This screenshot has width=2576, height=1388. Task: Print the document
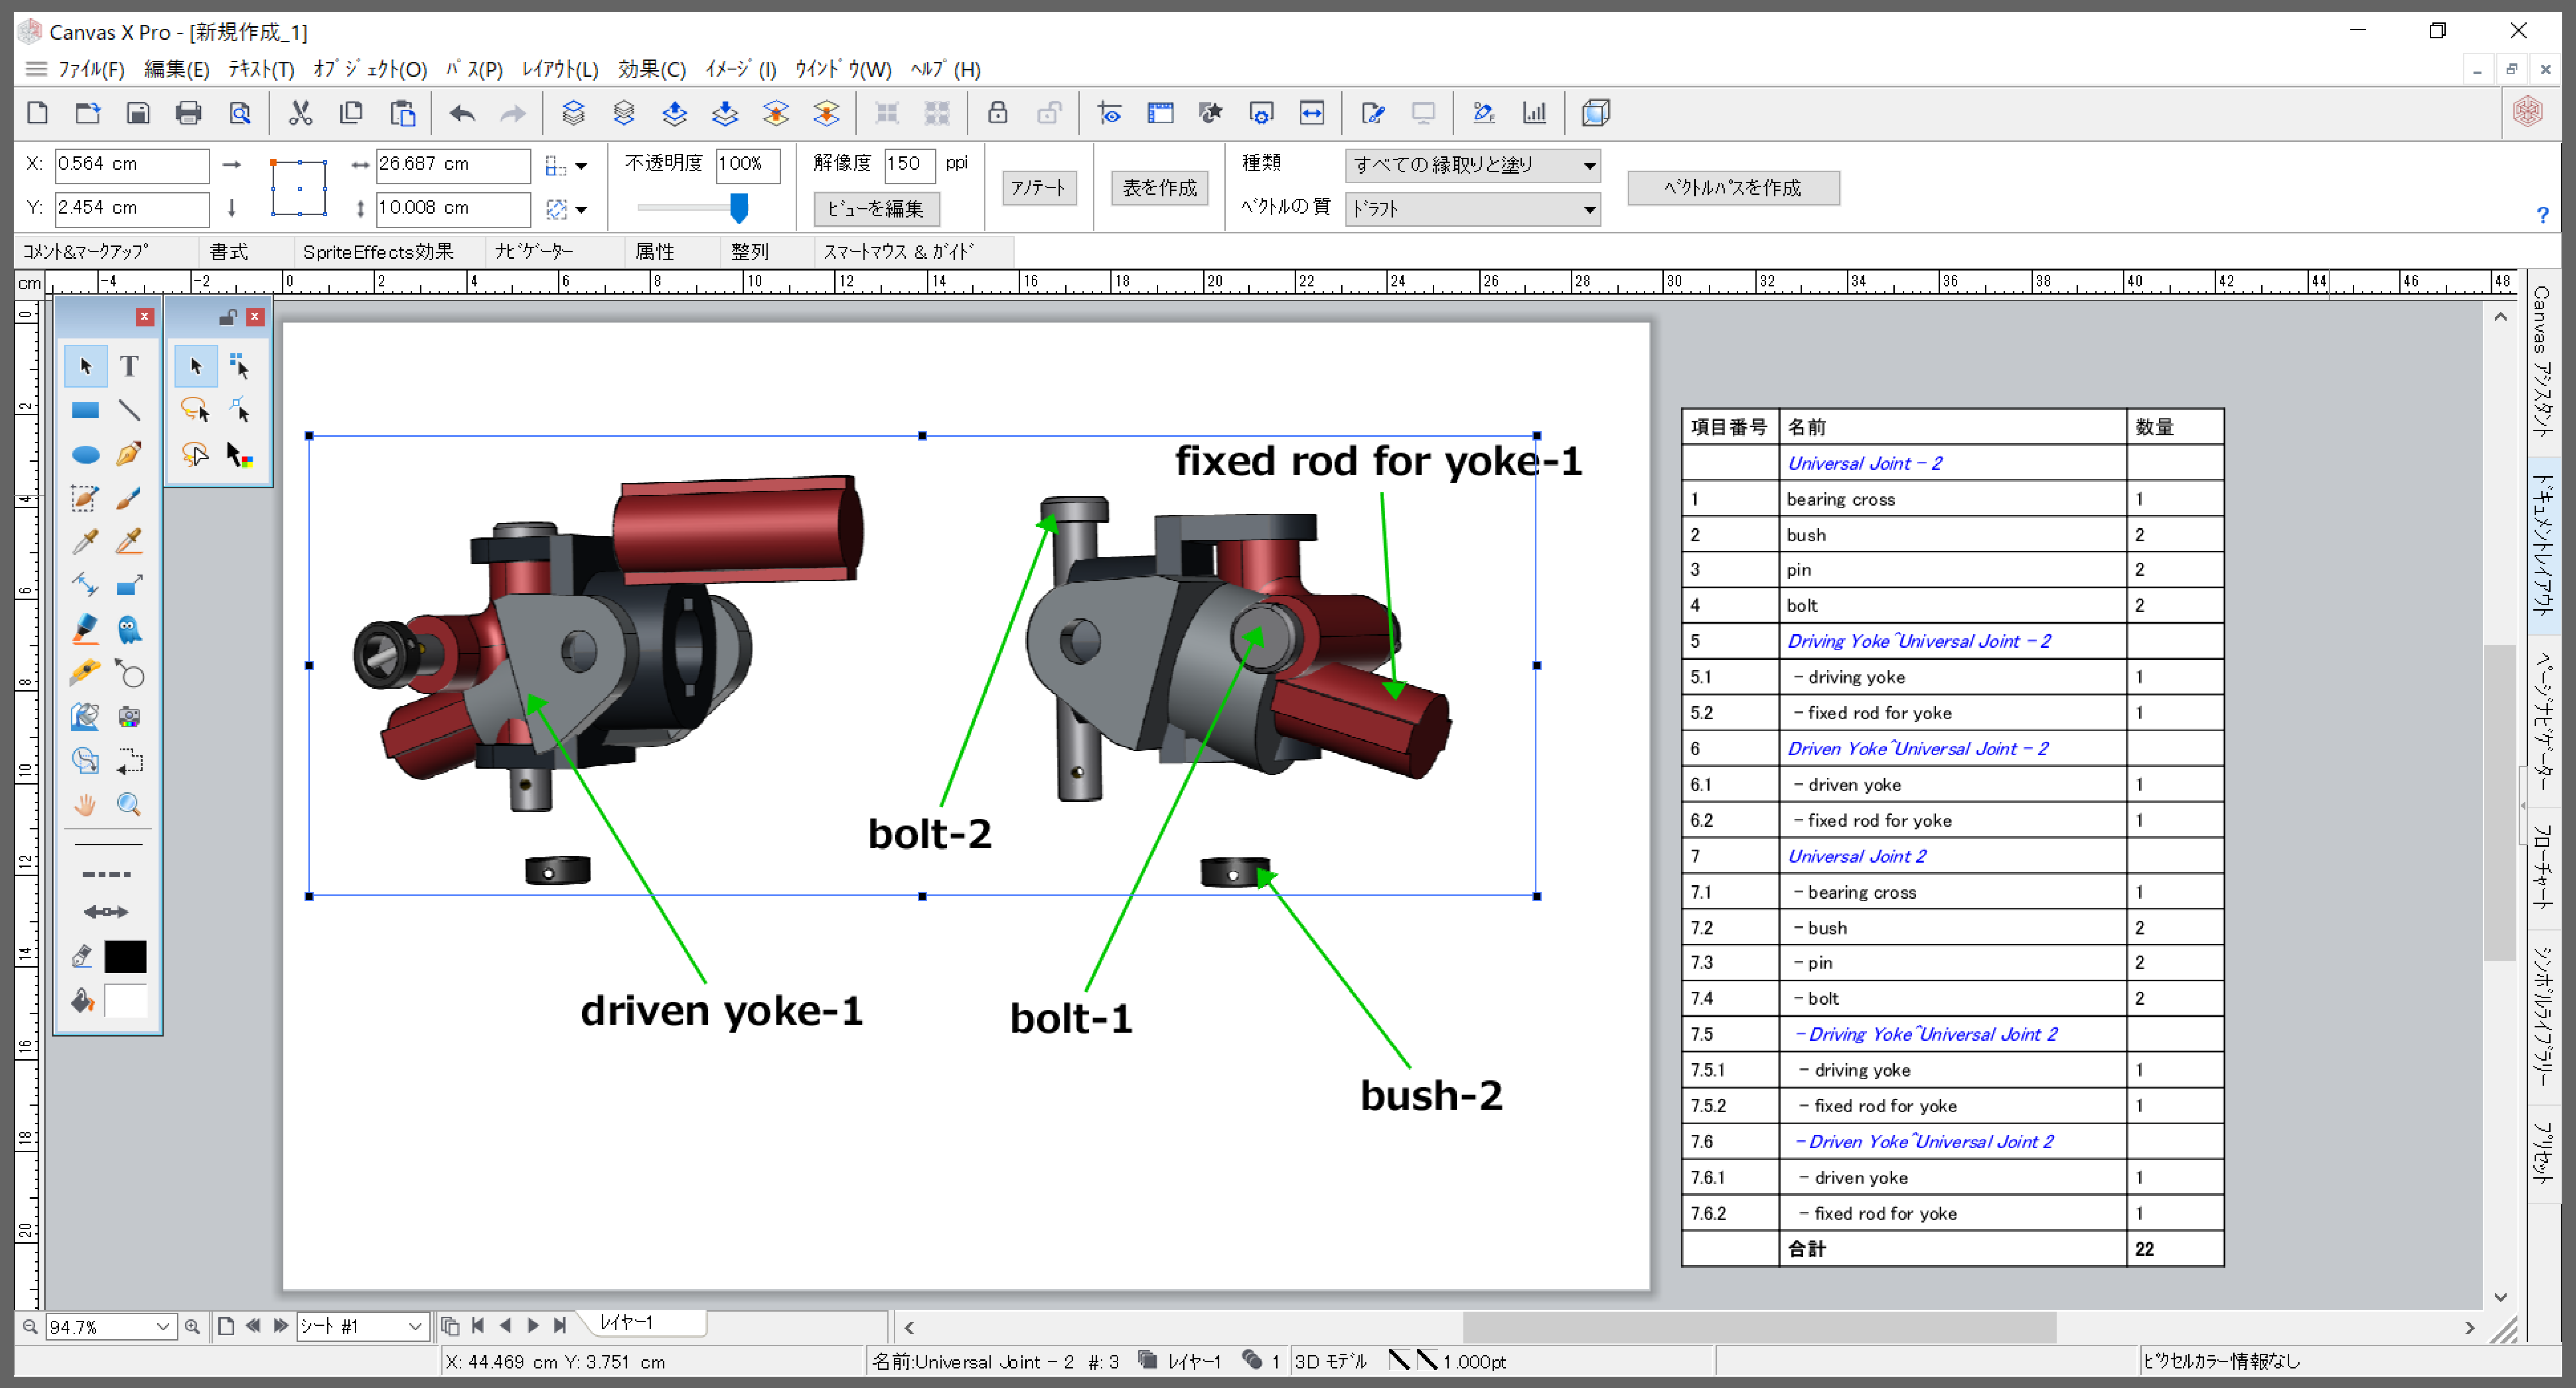pos(188,113)
